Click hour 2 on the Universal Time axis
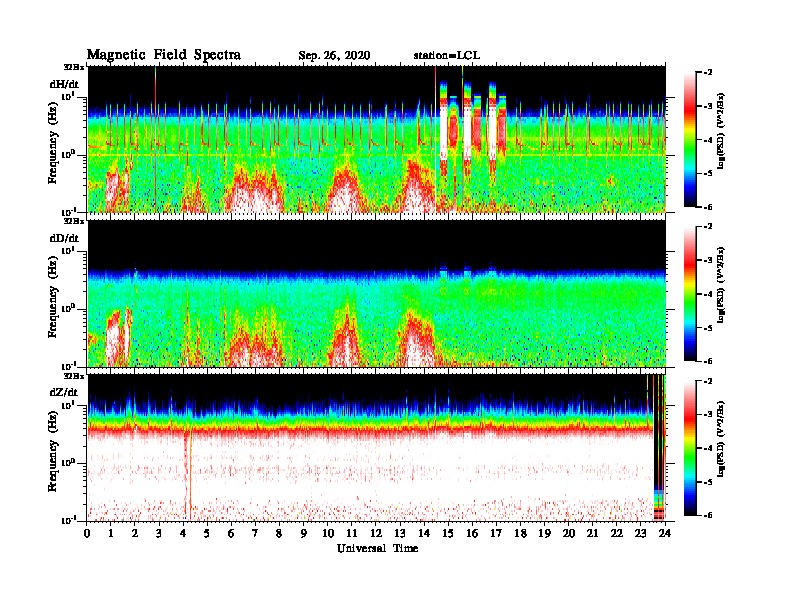Image resolution: width=792 pixels, height=612 pixels. coord(135,534)
